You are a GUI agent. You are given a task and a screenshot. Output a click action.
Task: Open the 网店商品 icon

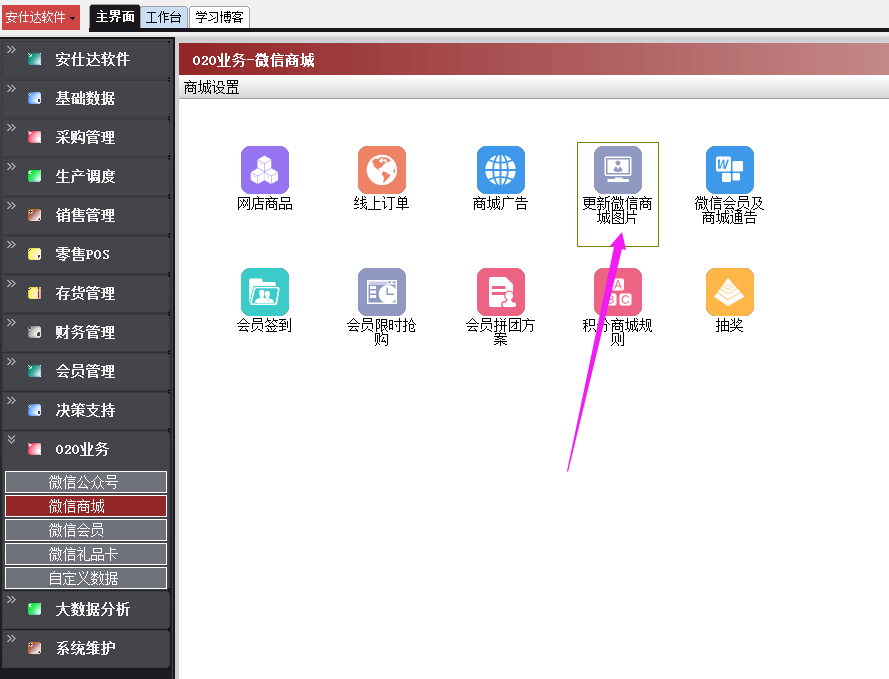265,170
